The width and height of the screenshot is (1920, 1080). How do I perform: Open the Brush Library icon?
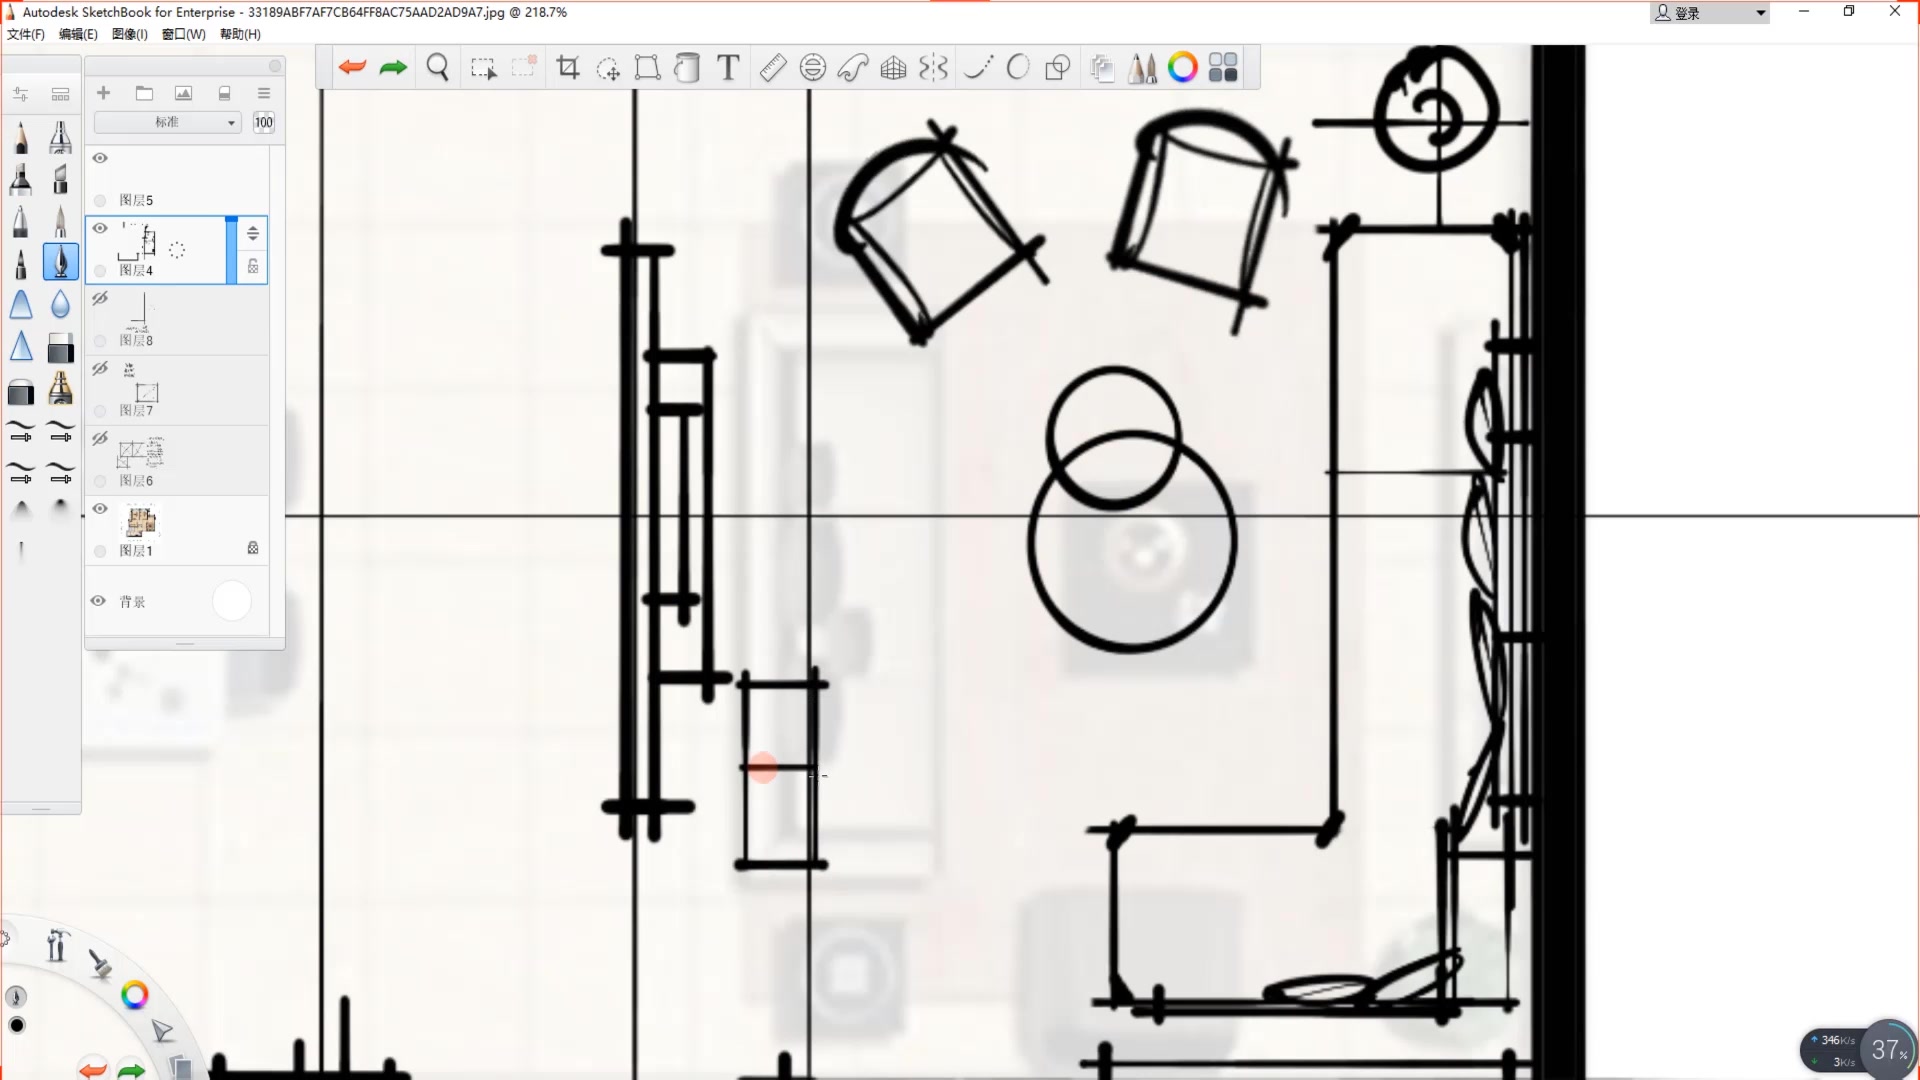(1142, 67)
